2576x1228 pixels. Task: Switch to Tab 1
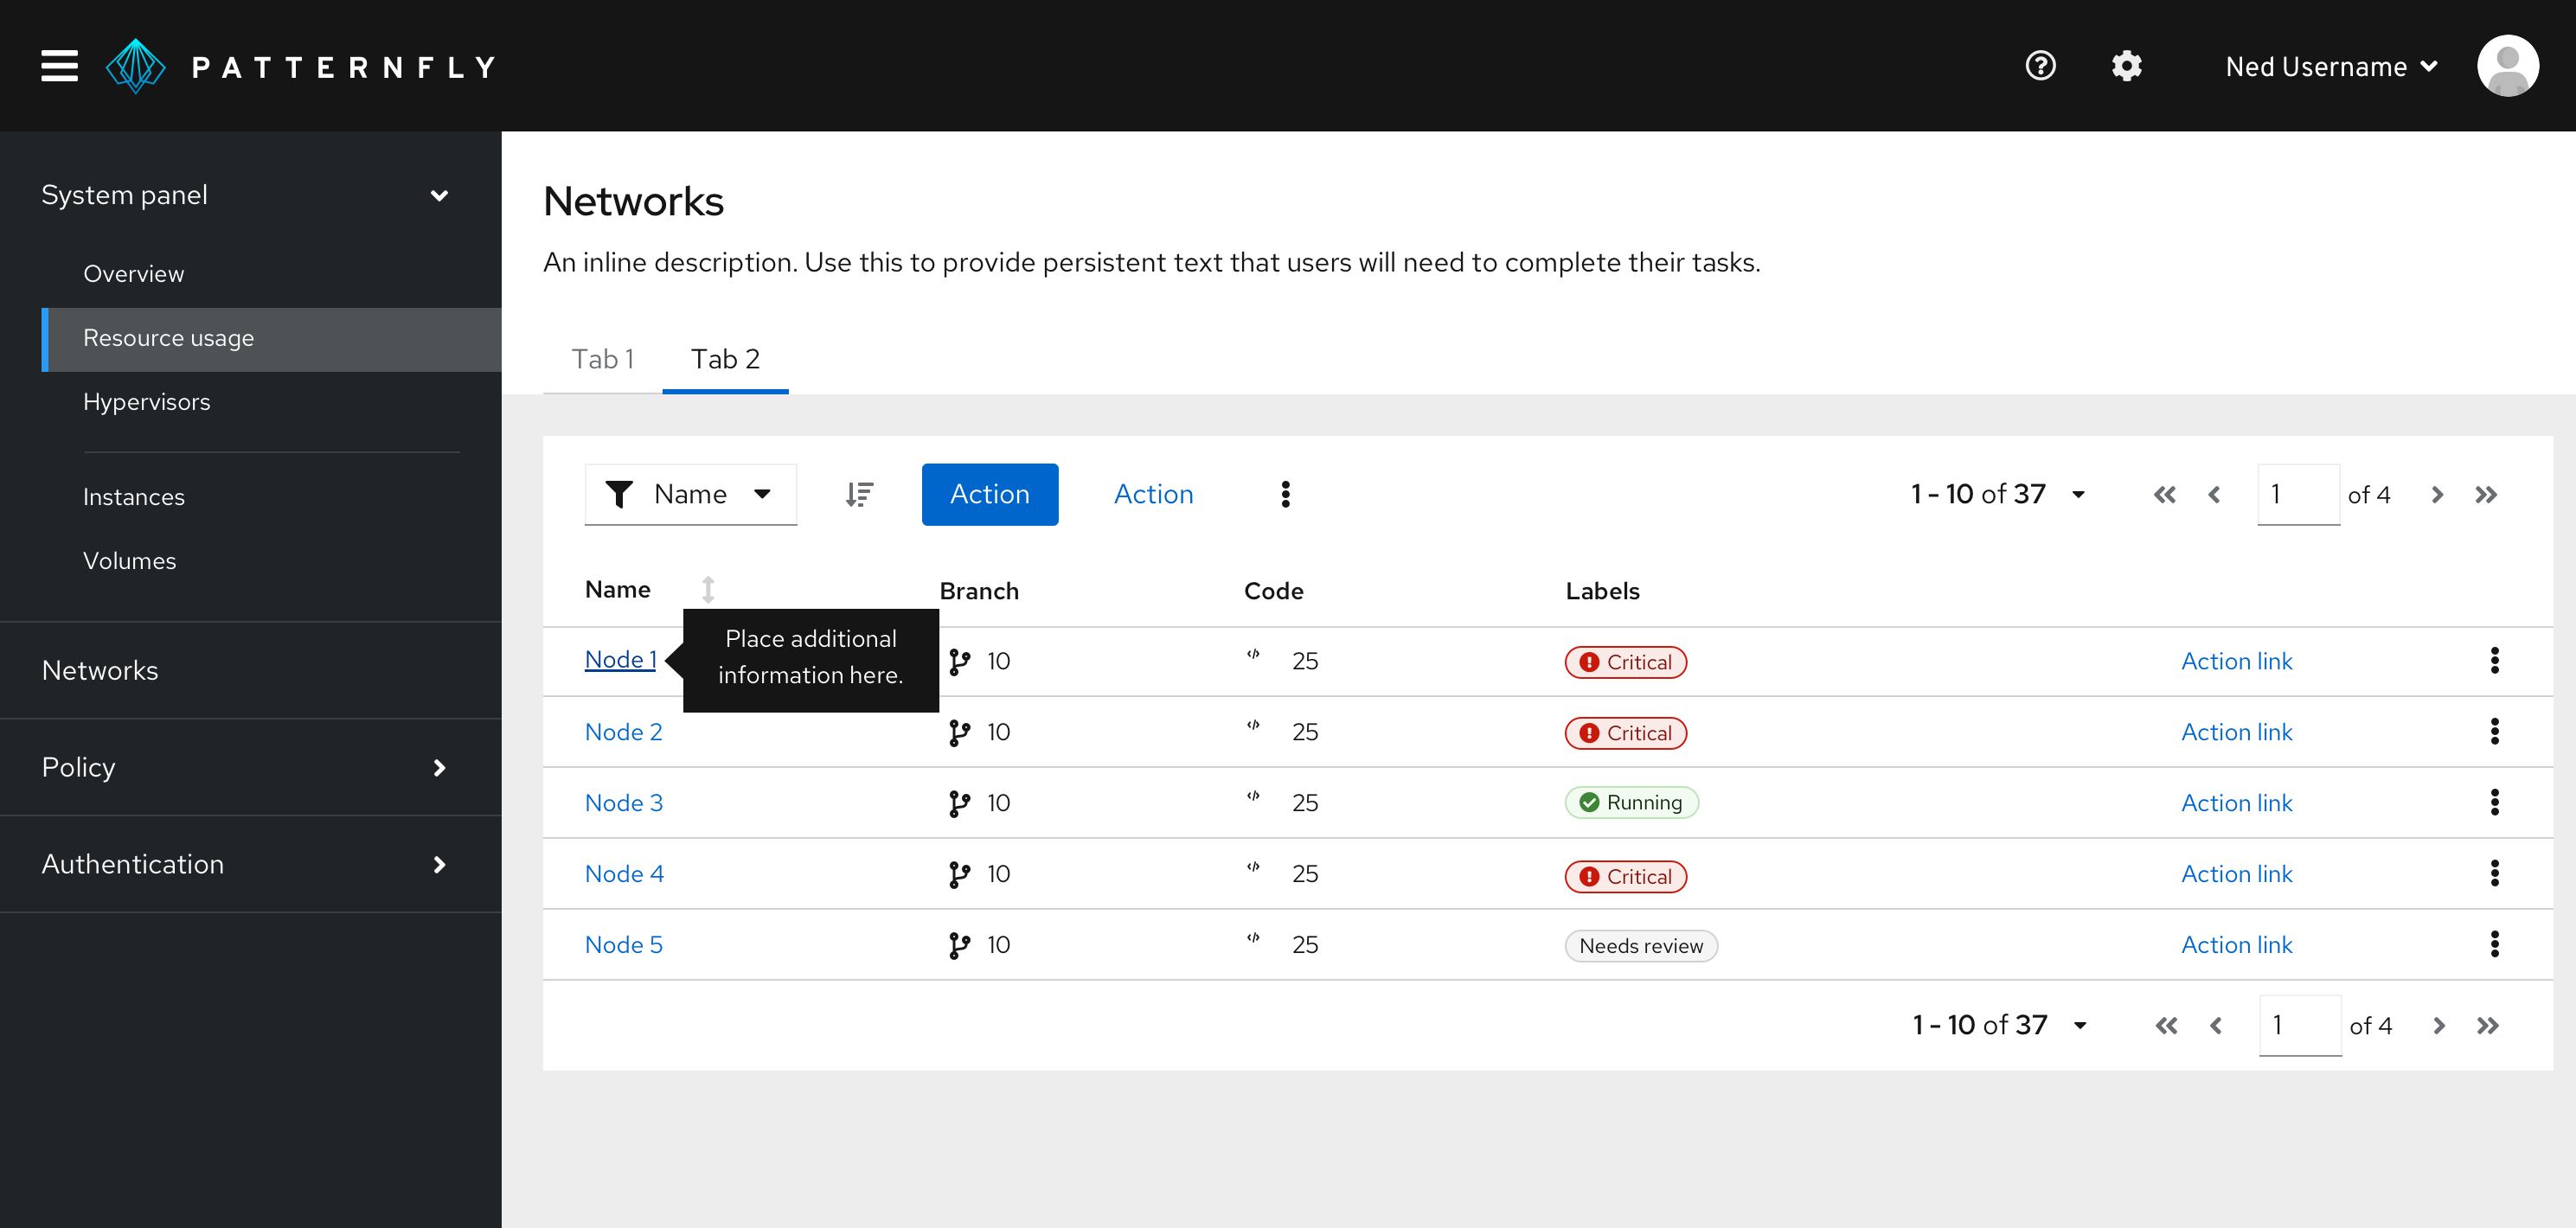602,359
